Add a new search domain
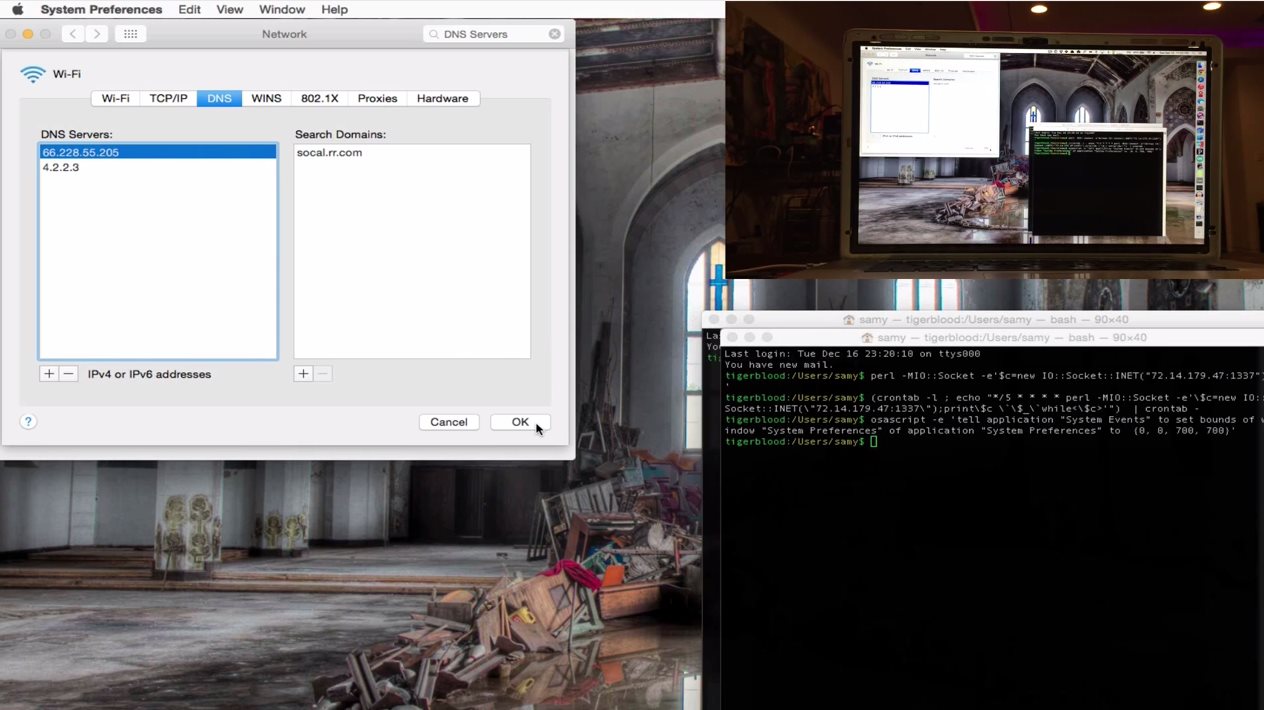 pos(304,374)
